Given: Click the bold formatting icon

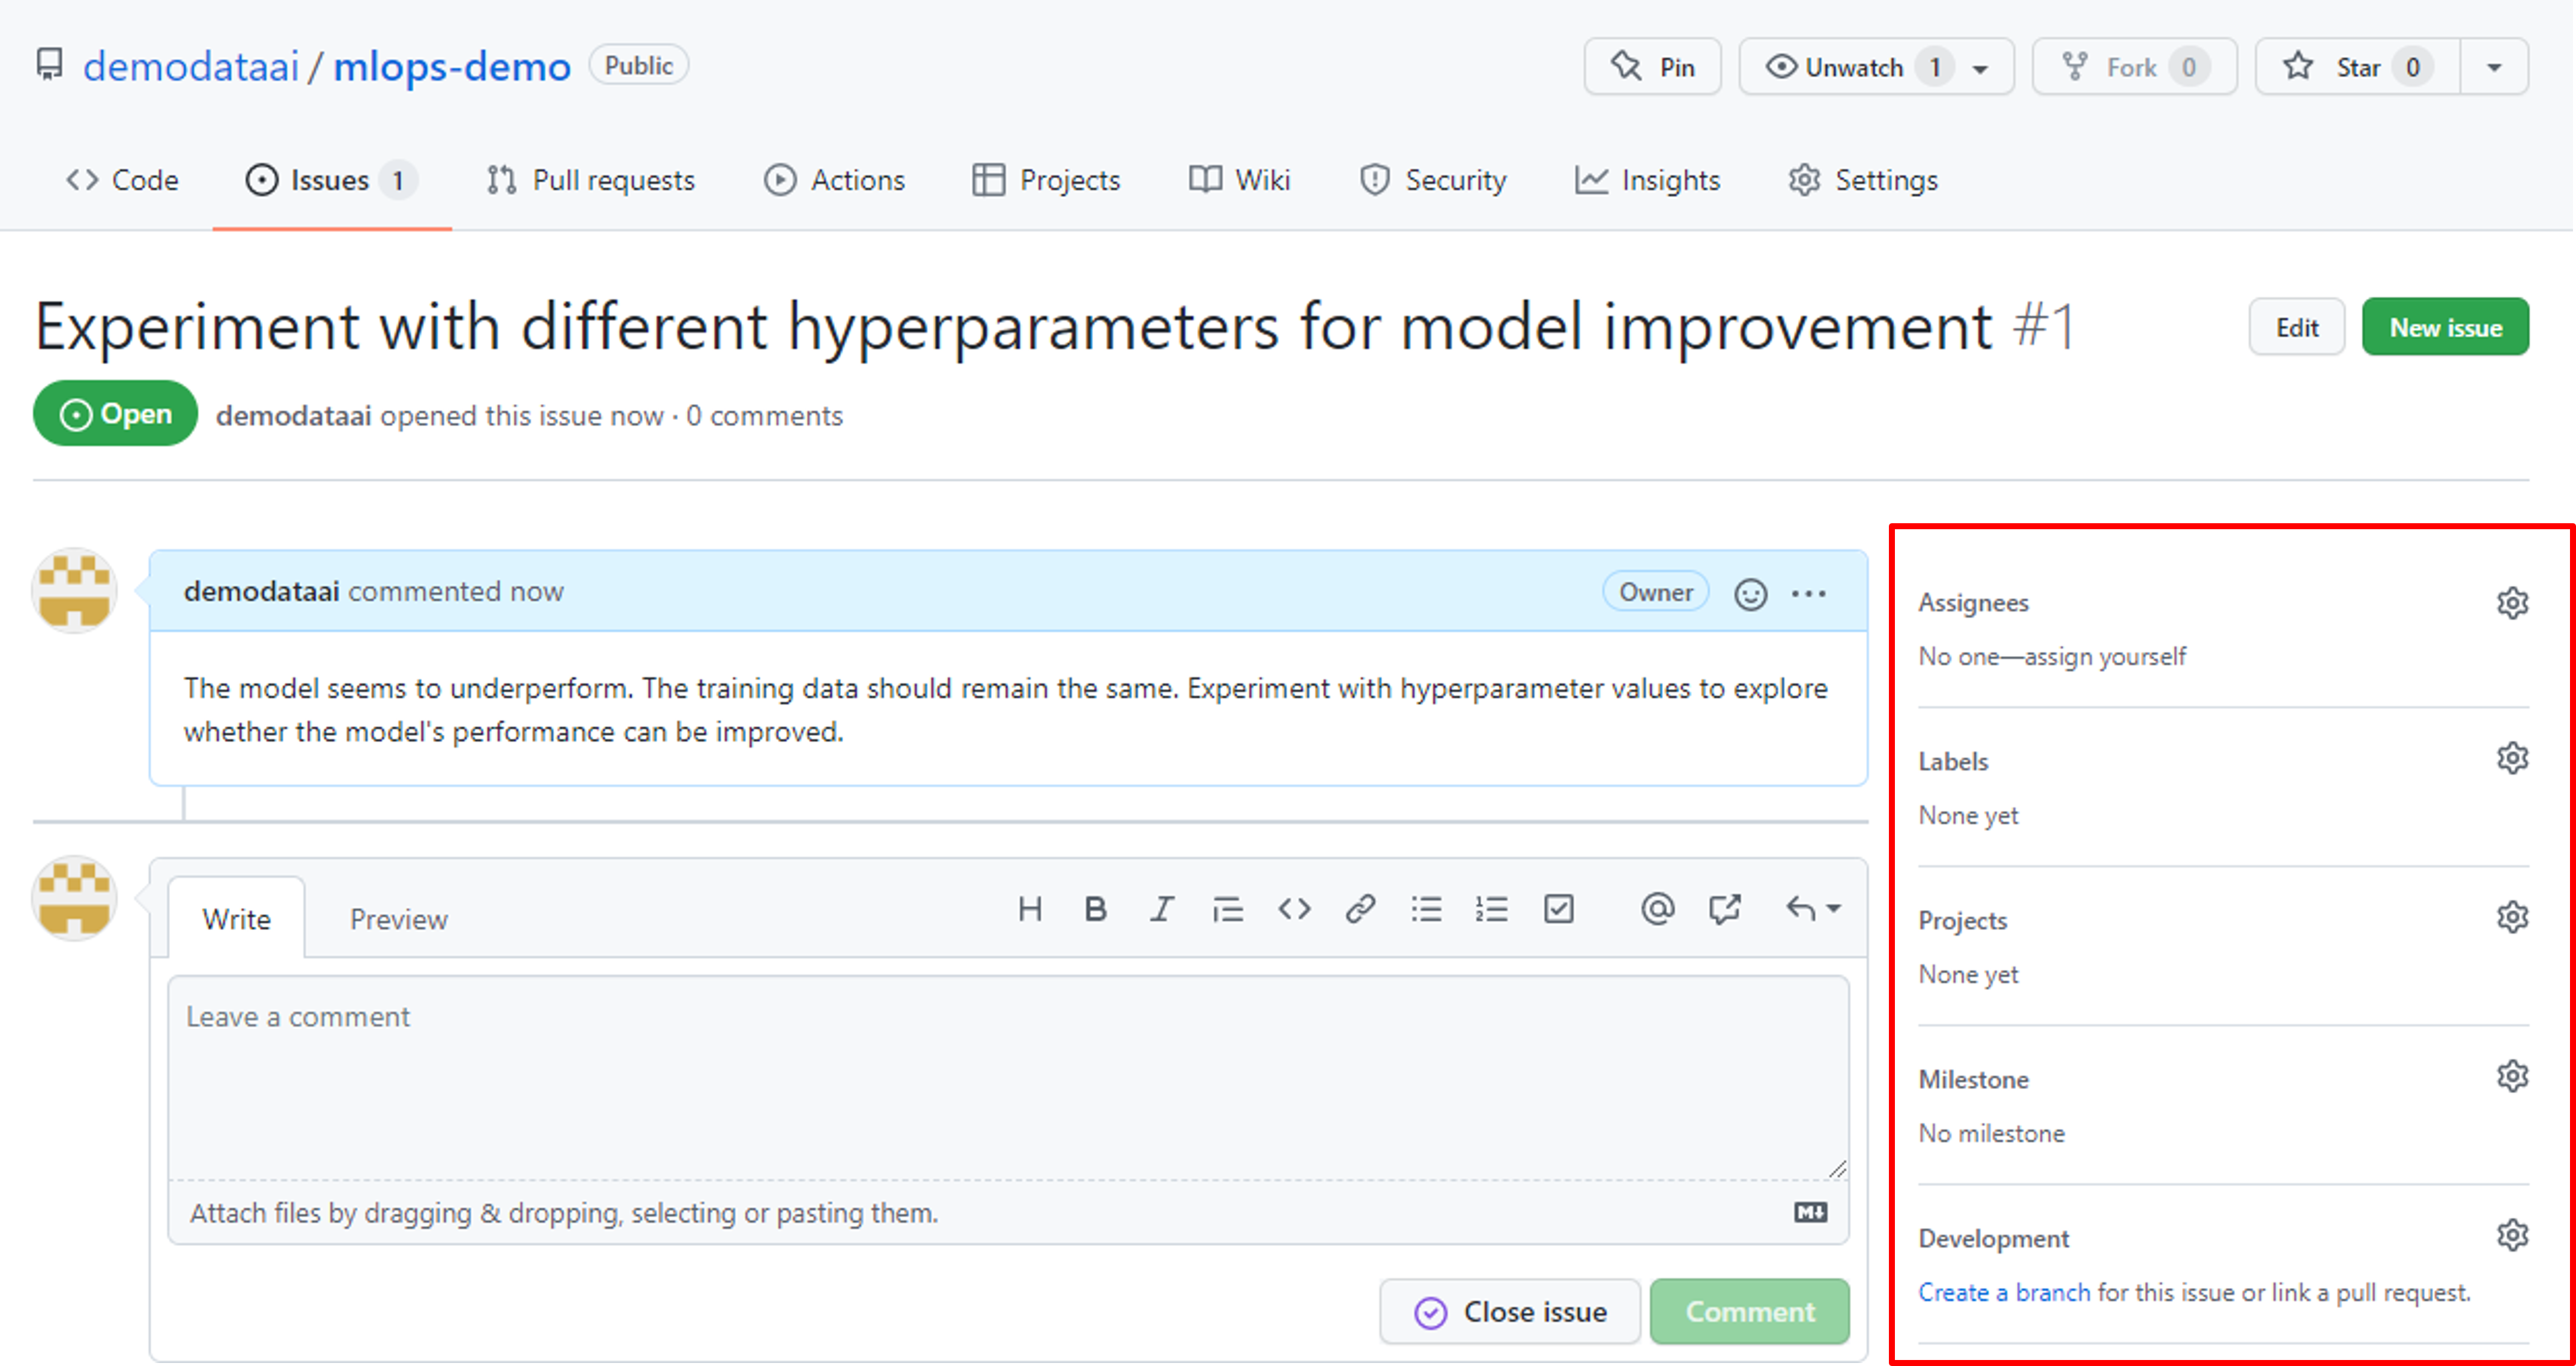Looking at the screenshot, I should [1092, 908].
